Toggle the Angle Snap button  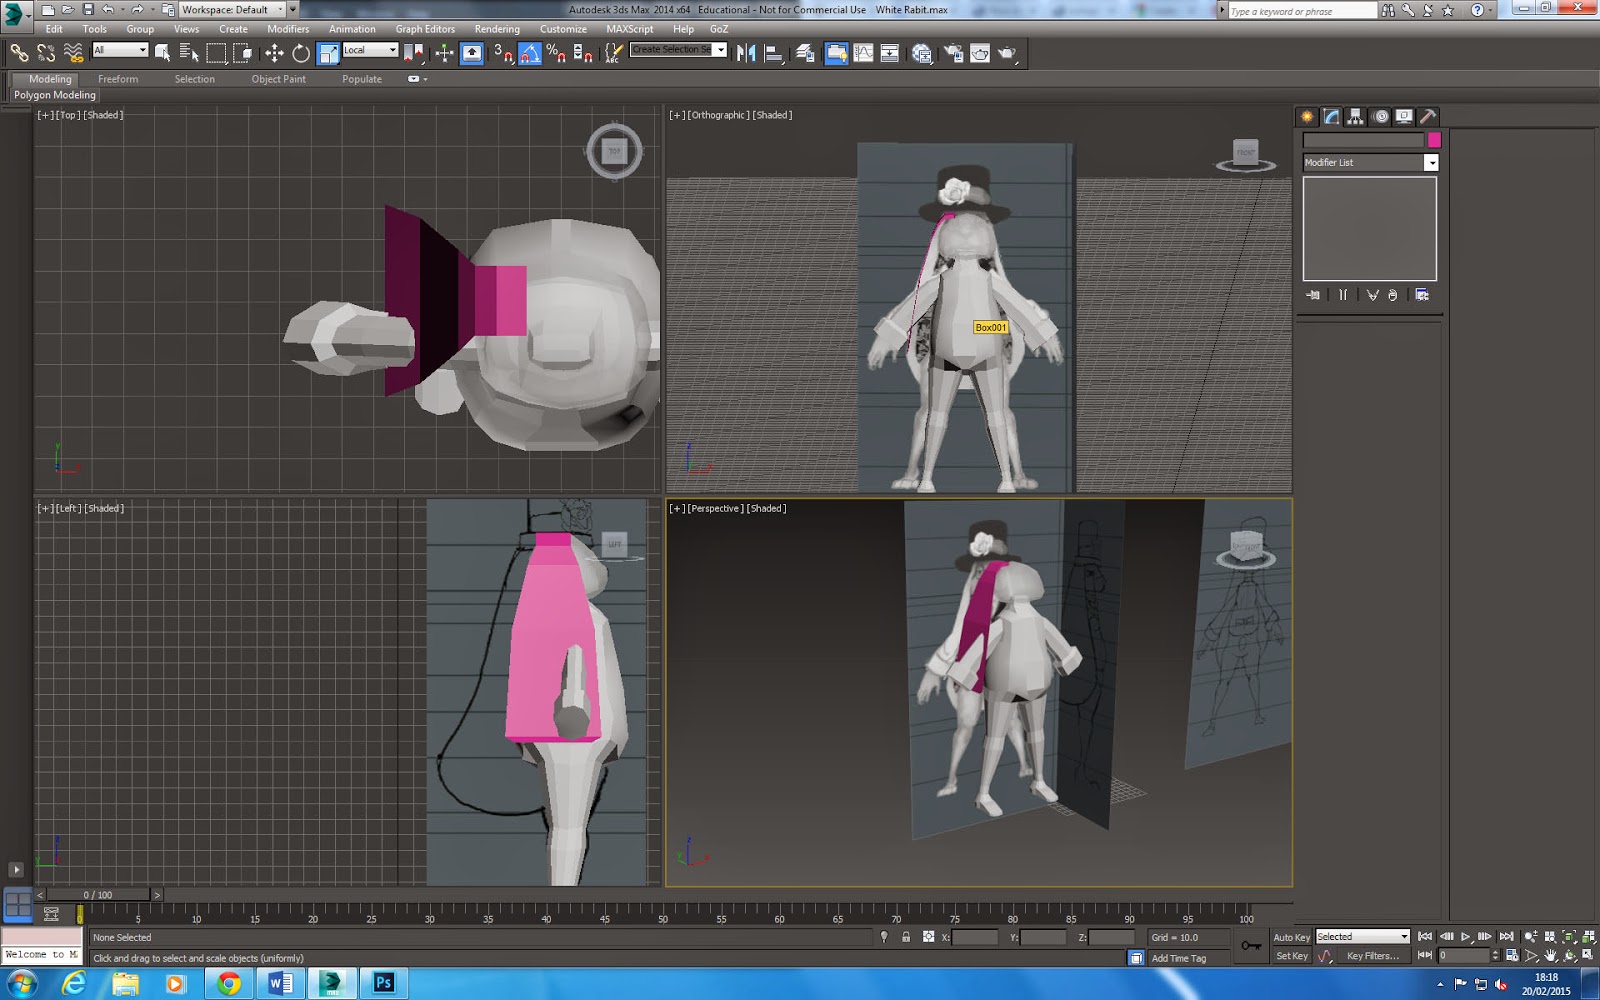pyautogui.click(x=530, y=53)
